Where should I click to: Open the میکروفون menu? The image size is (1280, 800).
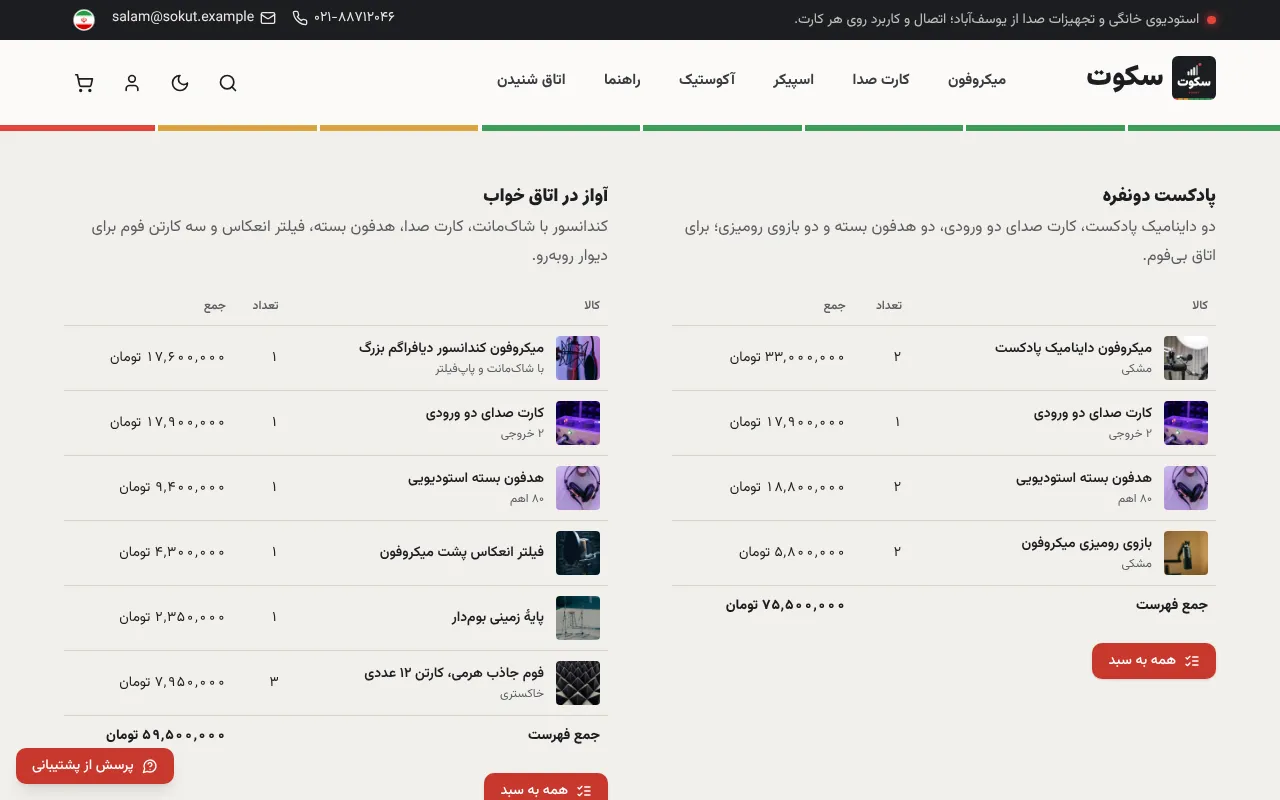(x=977, y=79)
